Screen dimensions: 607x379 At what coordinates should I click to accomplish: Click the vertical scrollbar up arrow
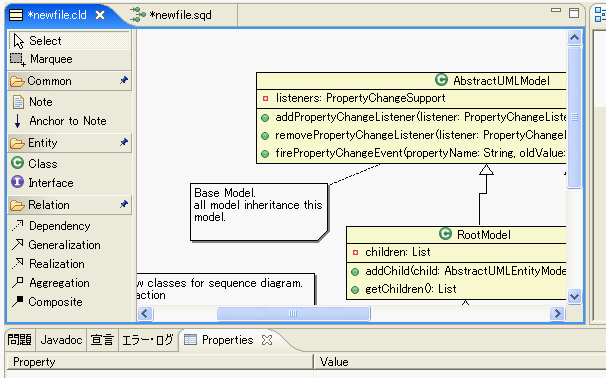coord(574,38)
